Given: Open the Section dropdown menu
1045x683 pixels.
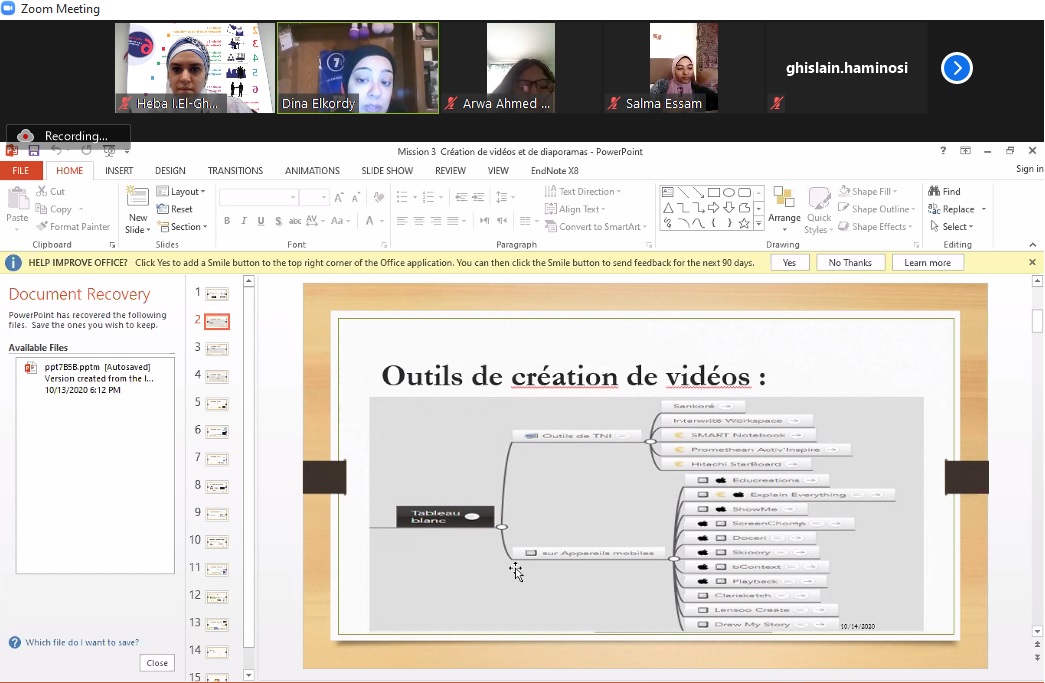Looking at the screenshot, I should 187,227.
